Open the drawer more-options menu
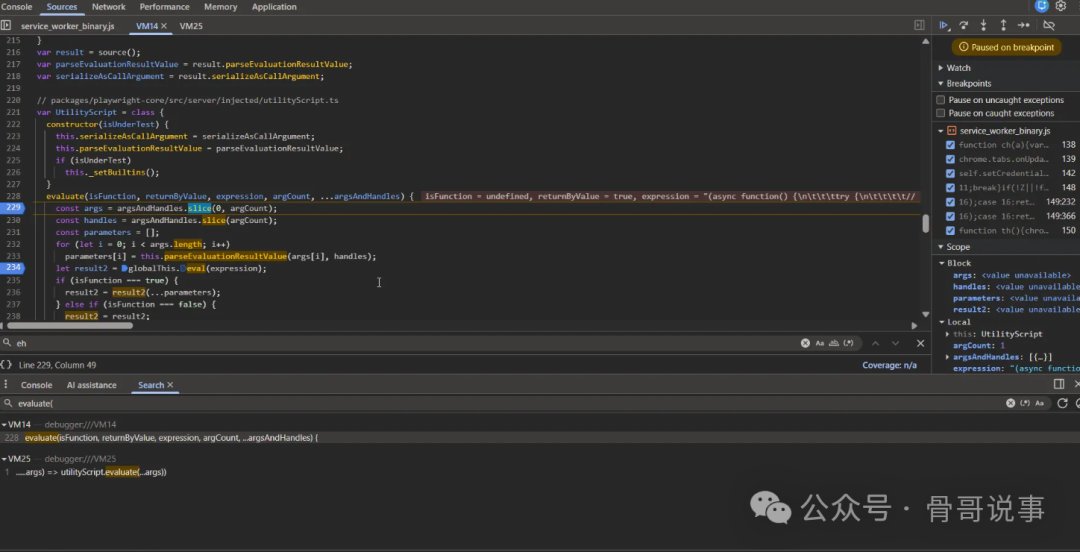Viewport: 1080px width, 552px height. [x=6, y=385]
